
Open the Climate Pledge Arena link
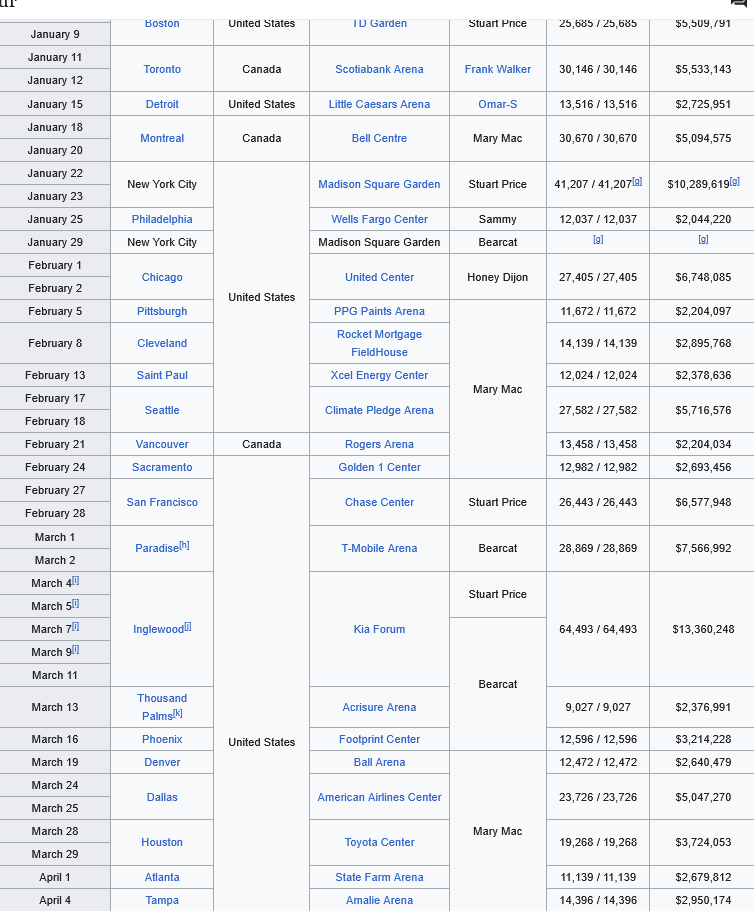pos(379,410)
